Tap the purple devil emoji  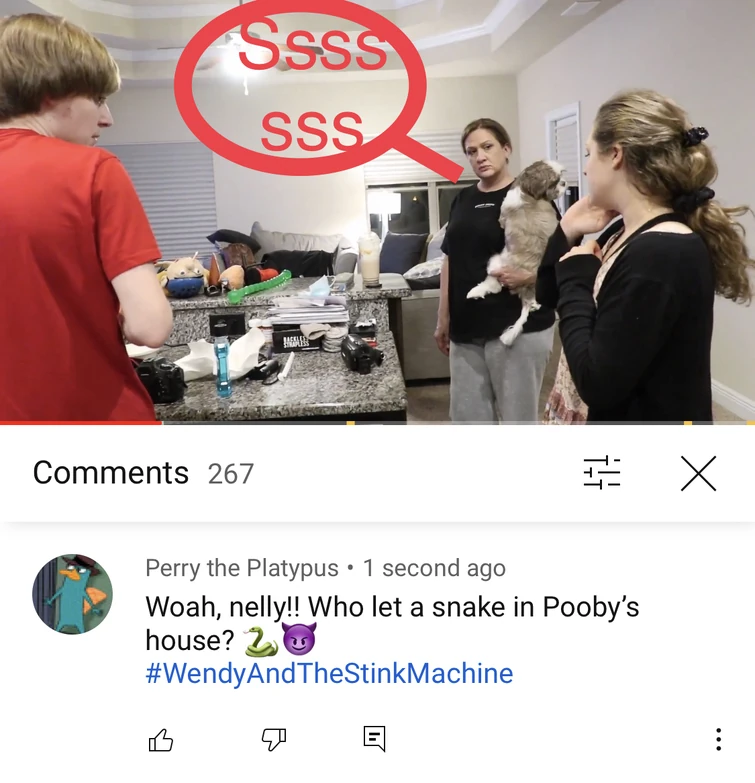[299, 639]
